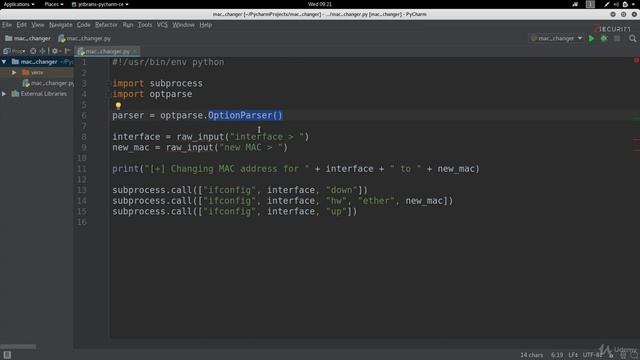Click the clock Wed 09:21 in top panel
This screenshot has width=640, height=360.
[320, 4]
